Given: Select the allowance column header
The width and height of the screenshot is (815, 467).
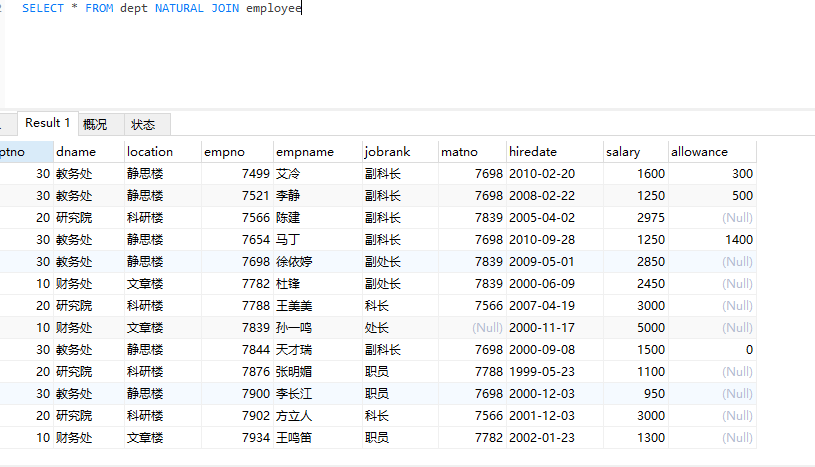Looking at the screenshot, I should [x=712, y=152].
